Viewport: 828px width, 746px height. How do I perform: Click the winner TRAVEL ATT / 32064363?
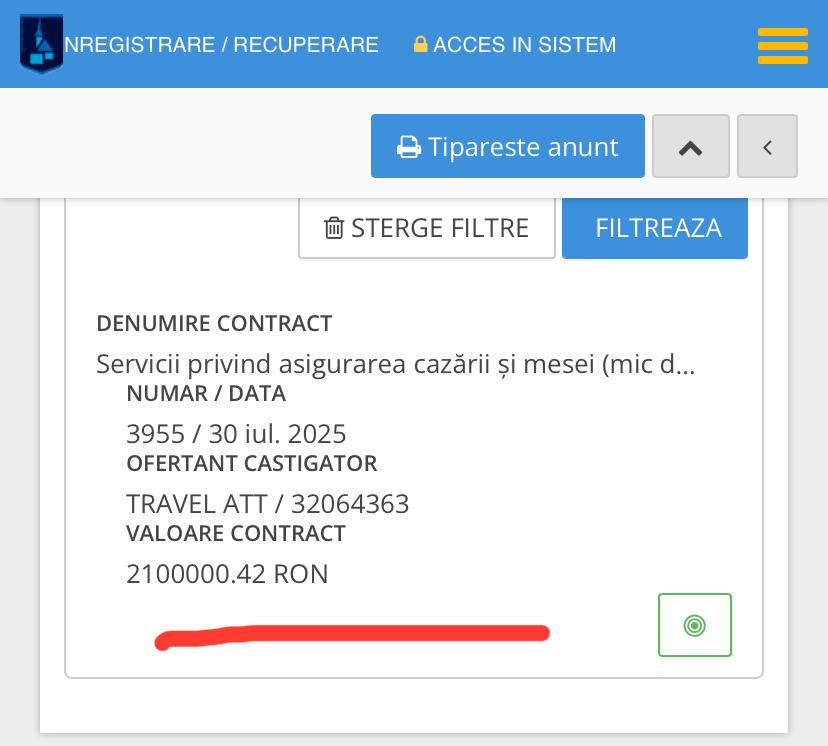coord(267,503)
